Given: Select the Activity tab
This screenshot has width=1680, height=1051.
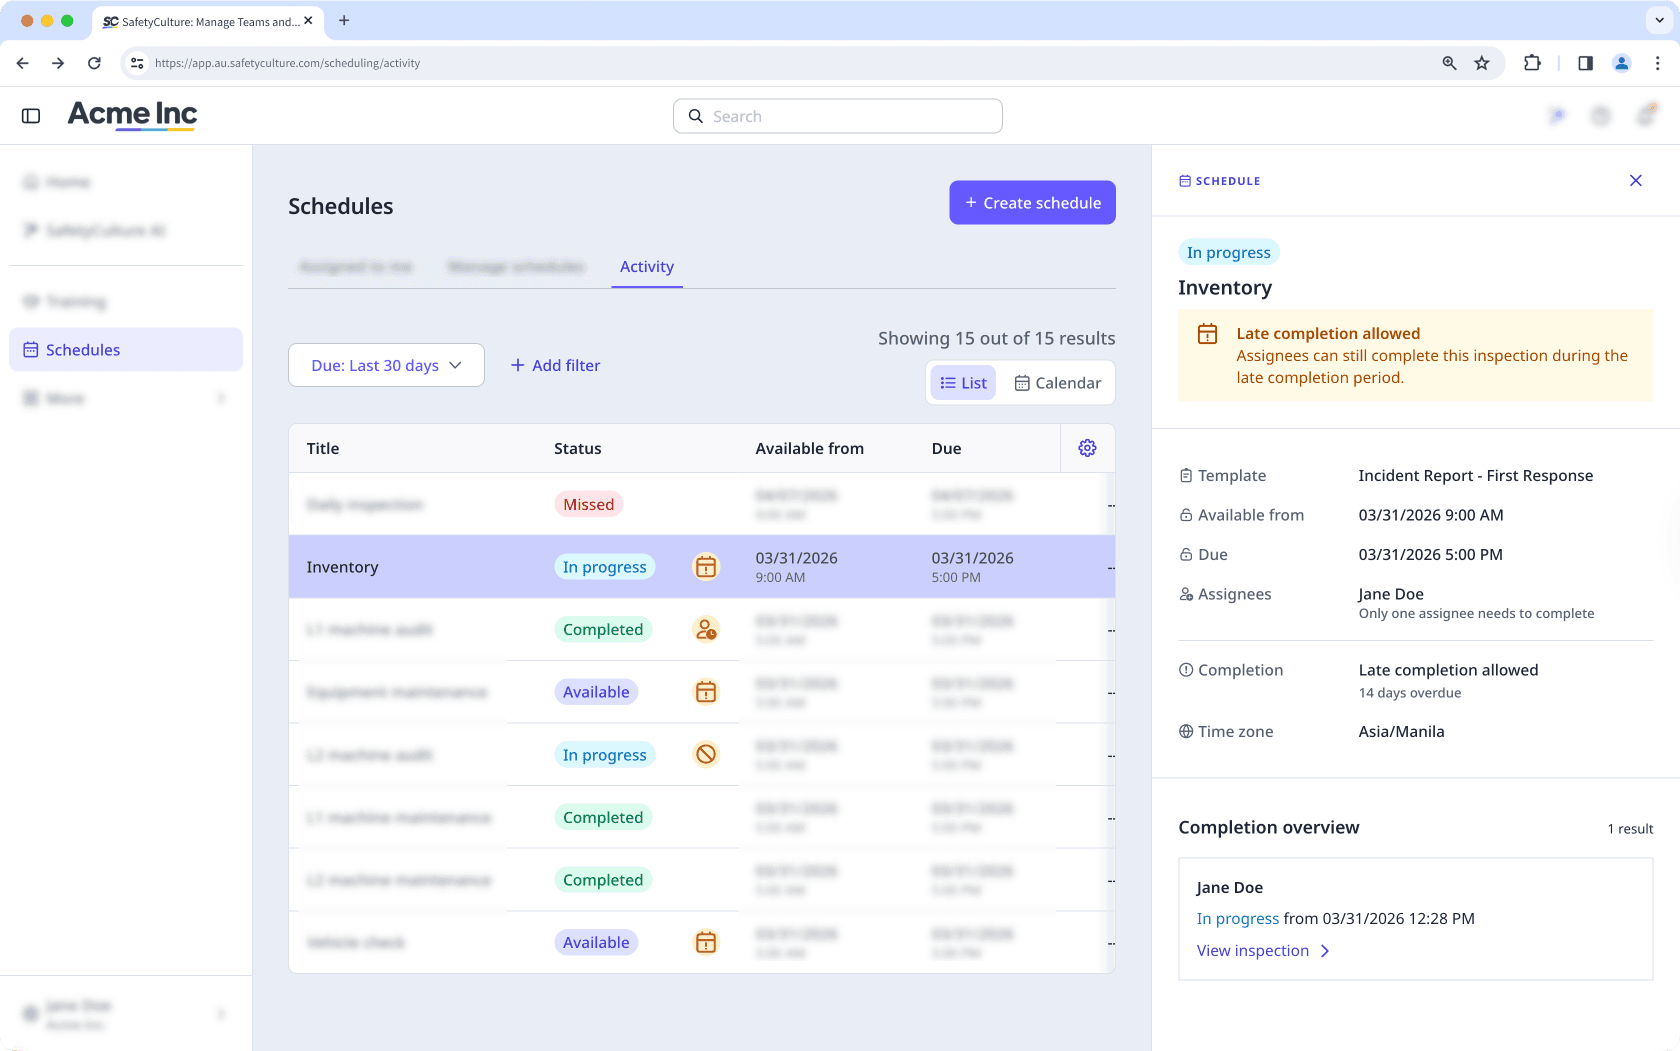Looking at the screenshot, I should coord(646,267).
